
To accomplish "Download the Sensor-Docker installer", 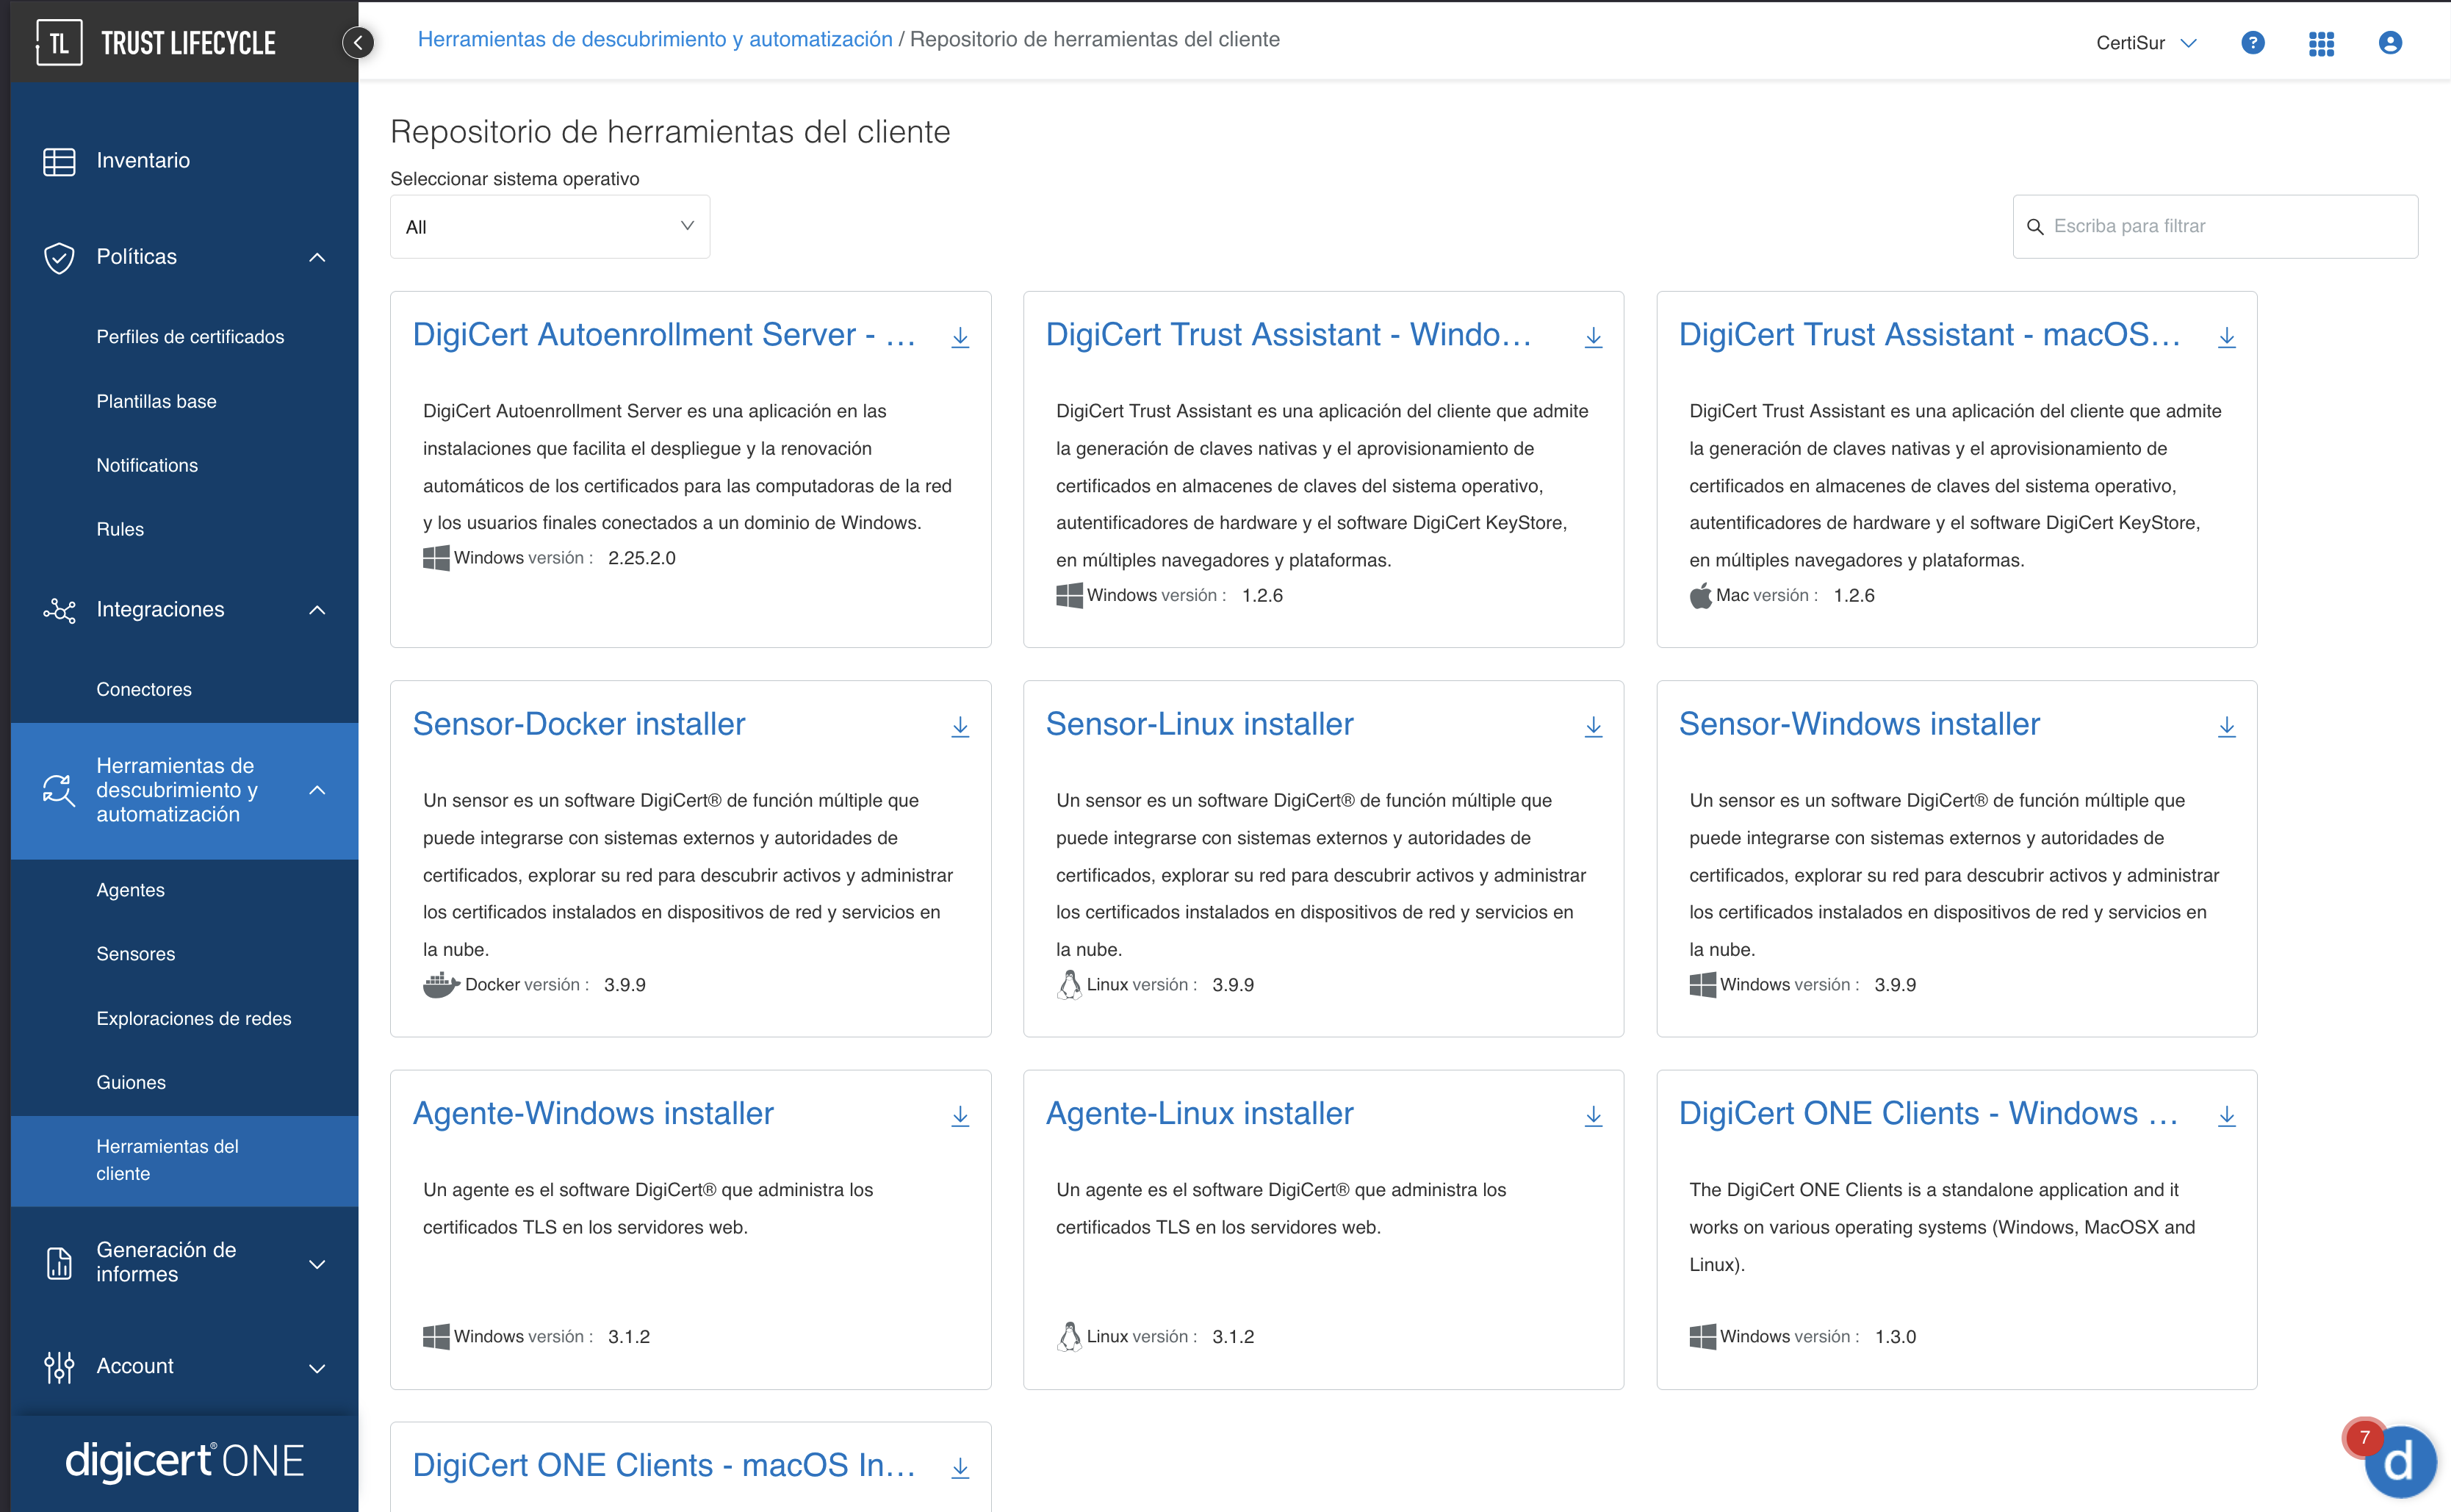I will point(960,727).
